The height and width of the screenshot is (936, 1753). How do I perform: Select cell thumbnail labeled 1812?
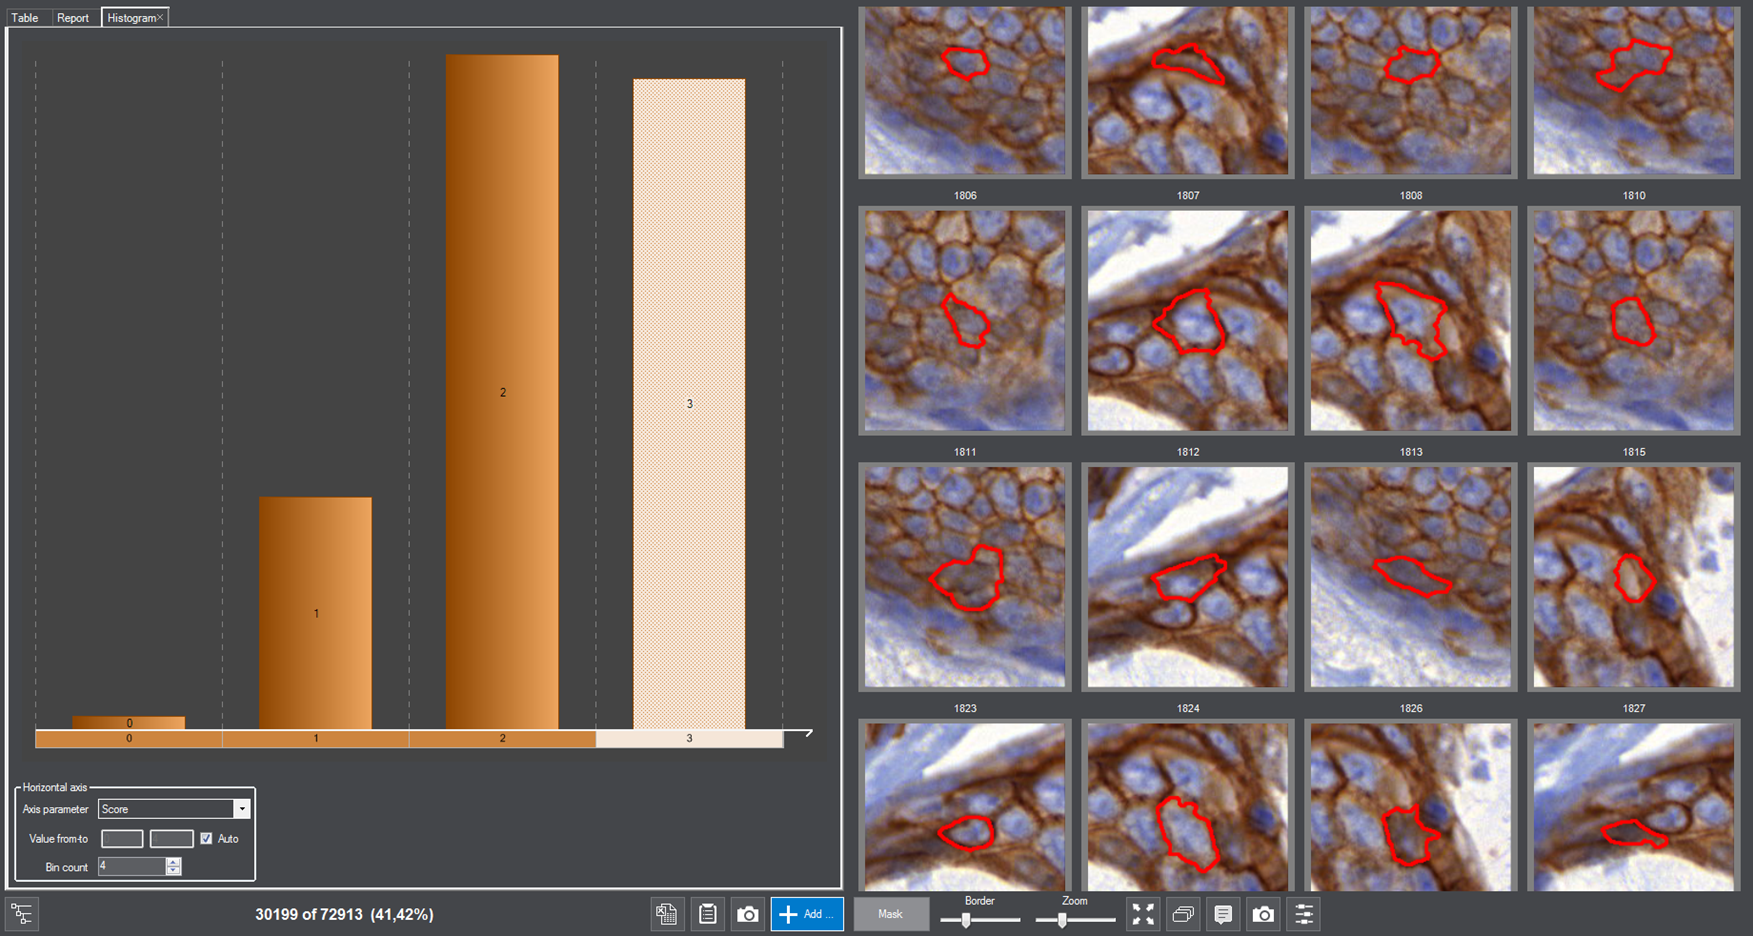[x=1187, y=320]
